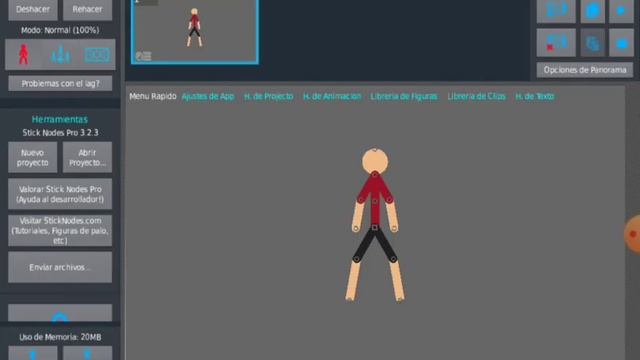Select the stick figure's right hand node
This screenshot has width=640, height=360.
tap(394, 229)
